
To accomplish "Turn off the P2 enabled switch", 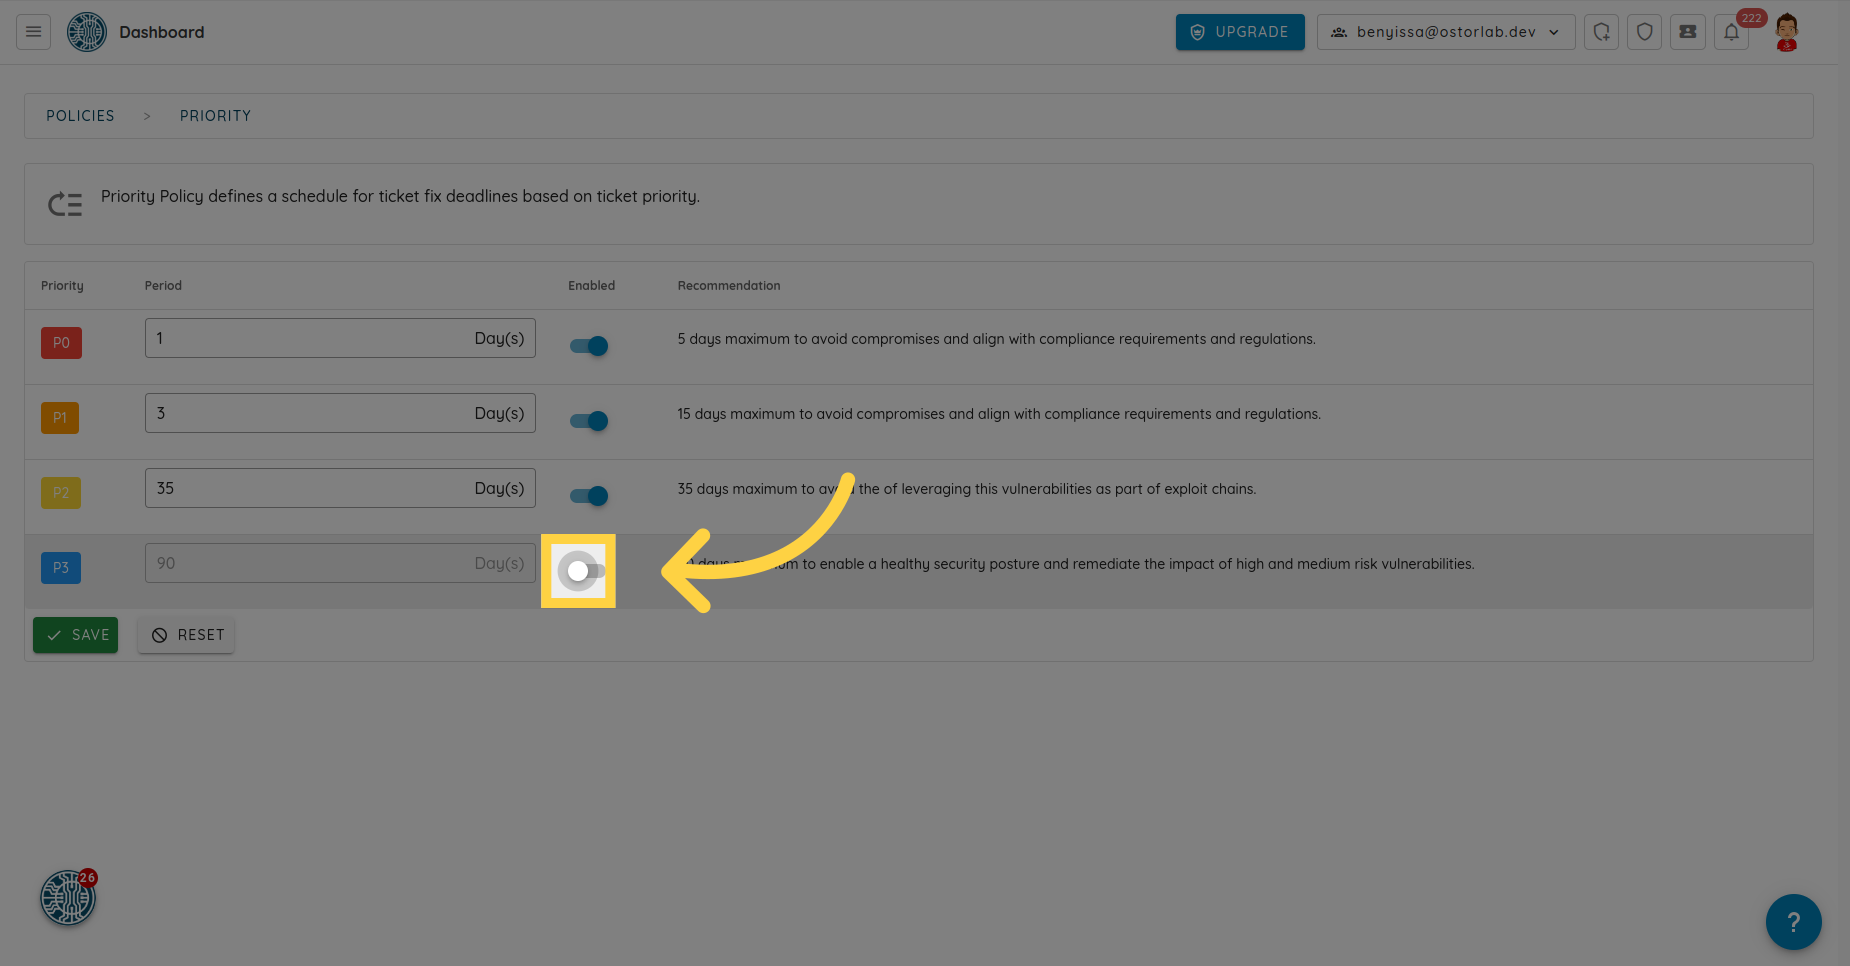I will tap(589, 496).
